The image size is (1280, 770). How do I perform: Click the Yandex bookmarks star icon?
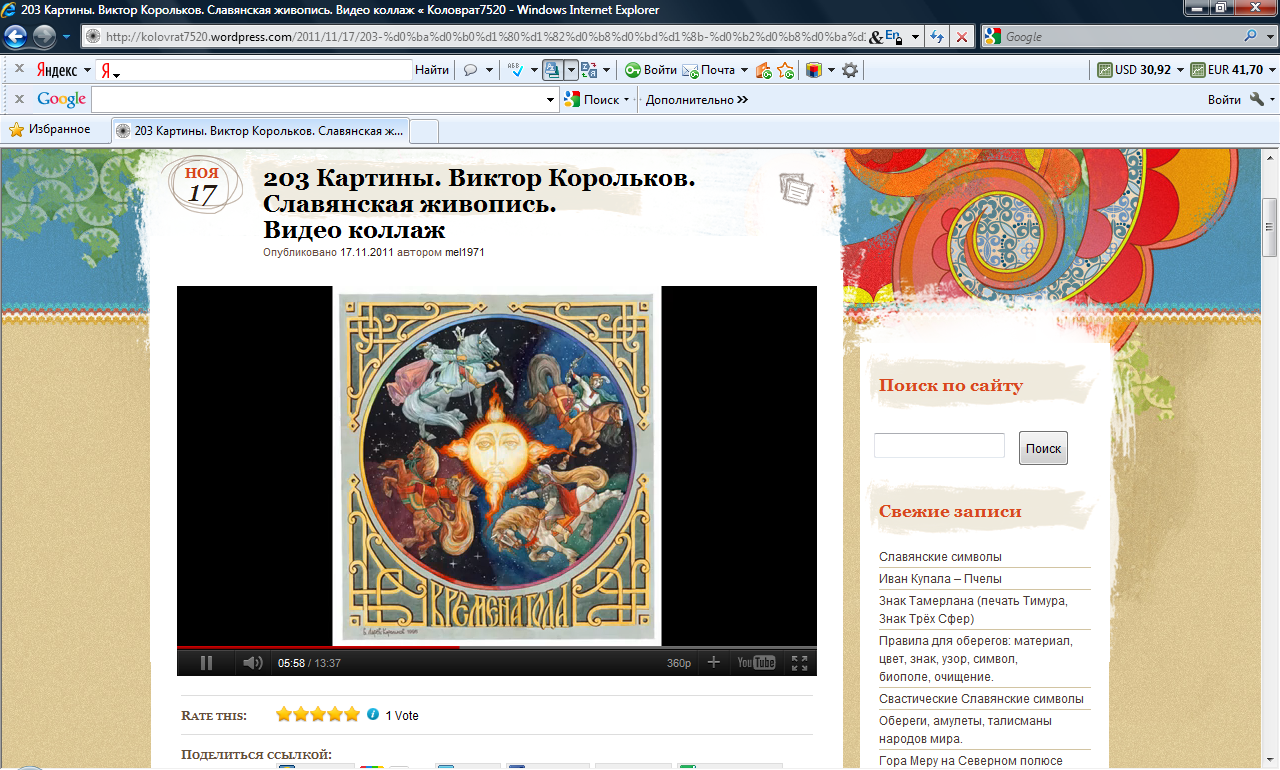tap(786, 70)
